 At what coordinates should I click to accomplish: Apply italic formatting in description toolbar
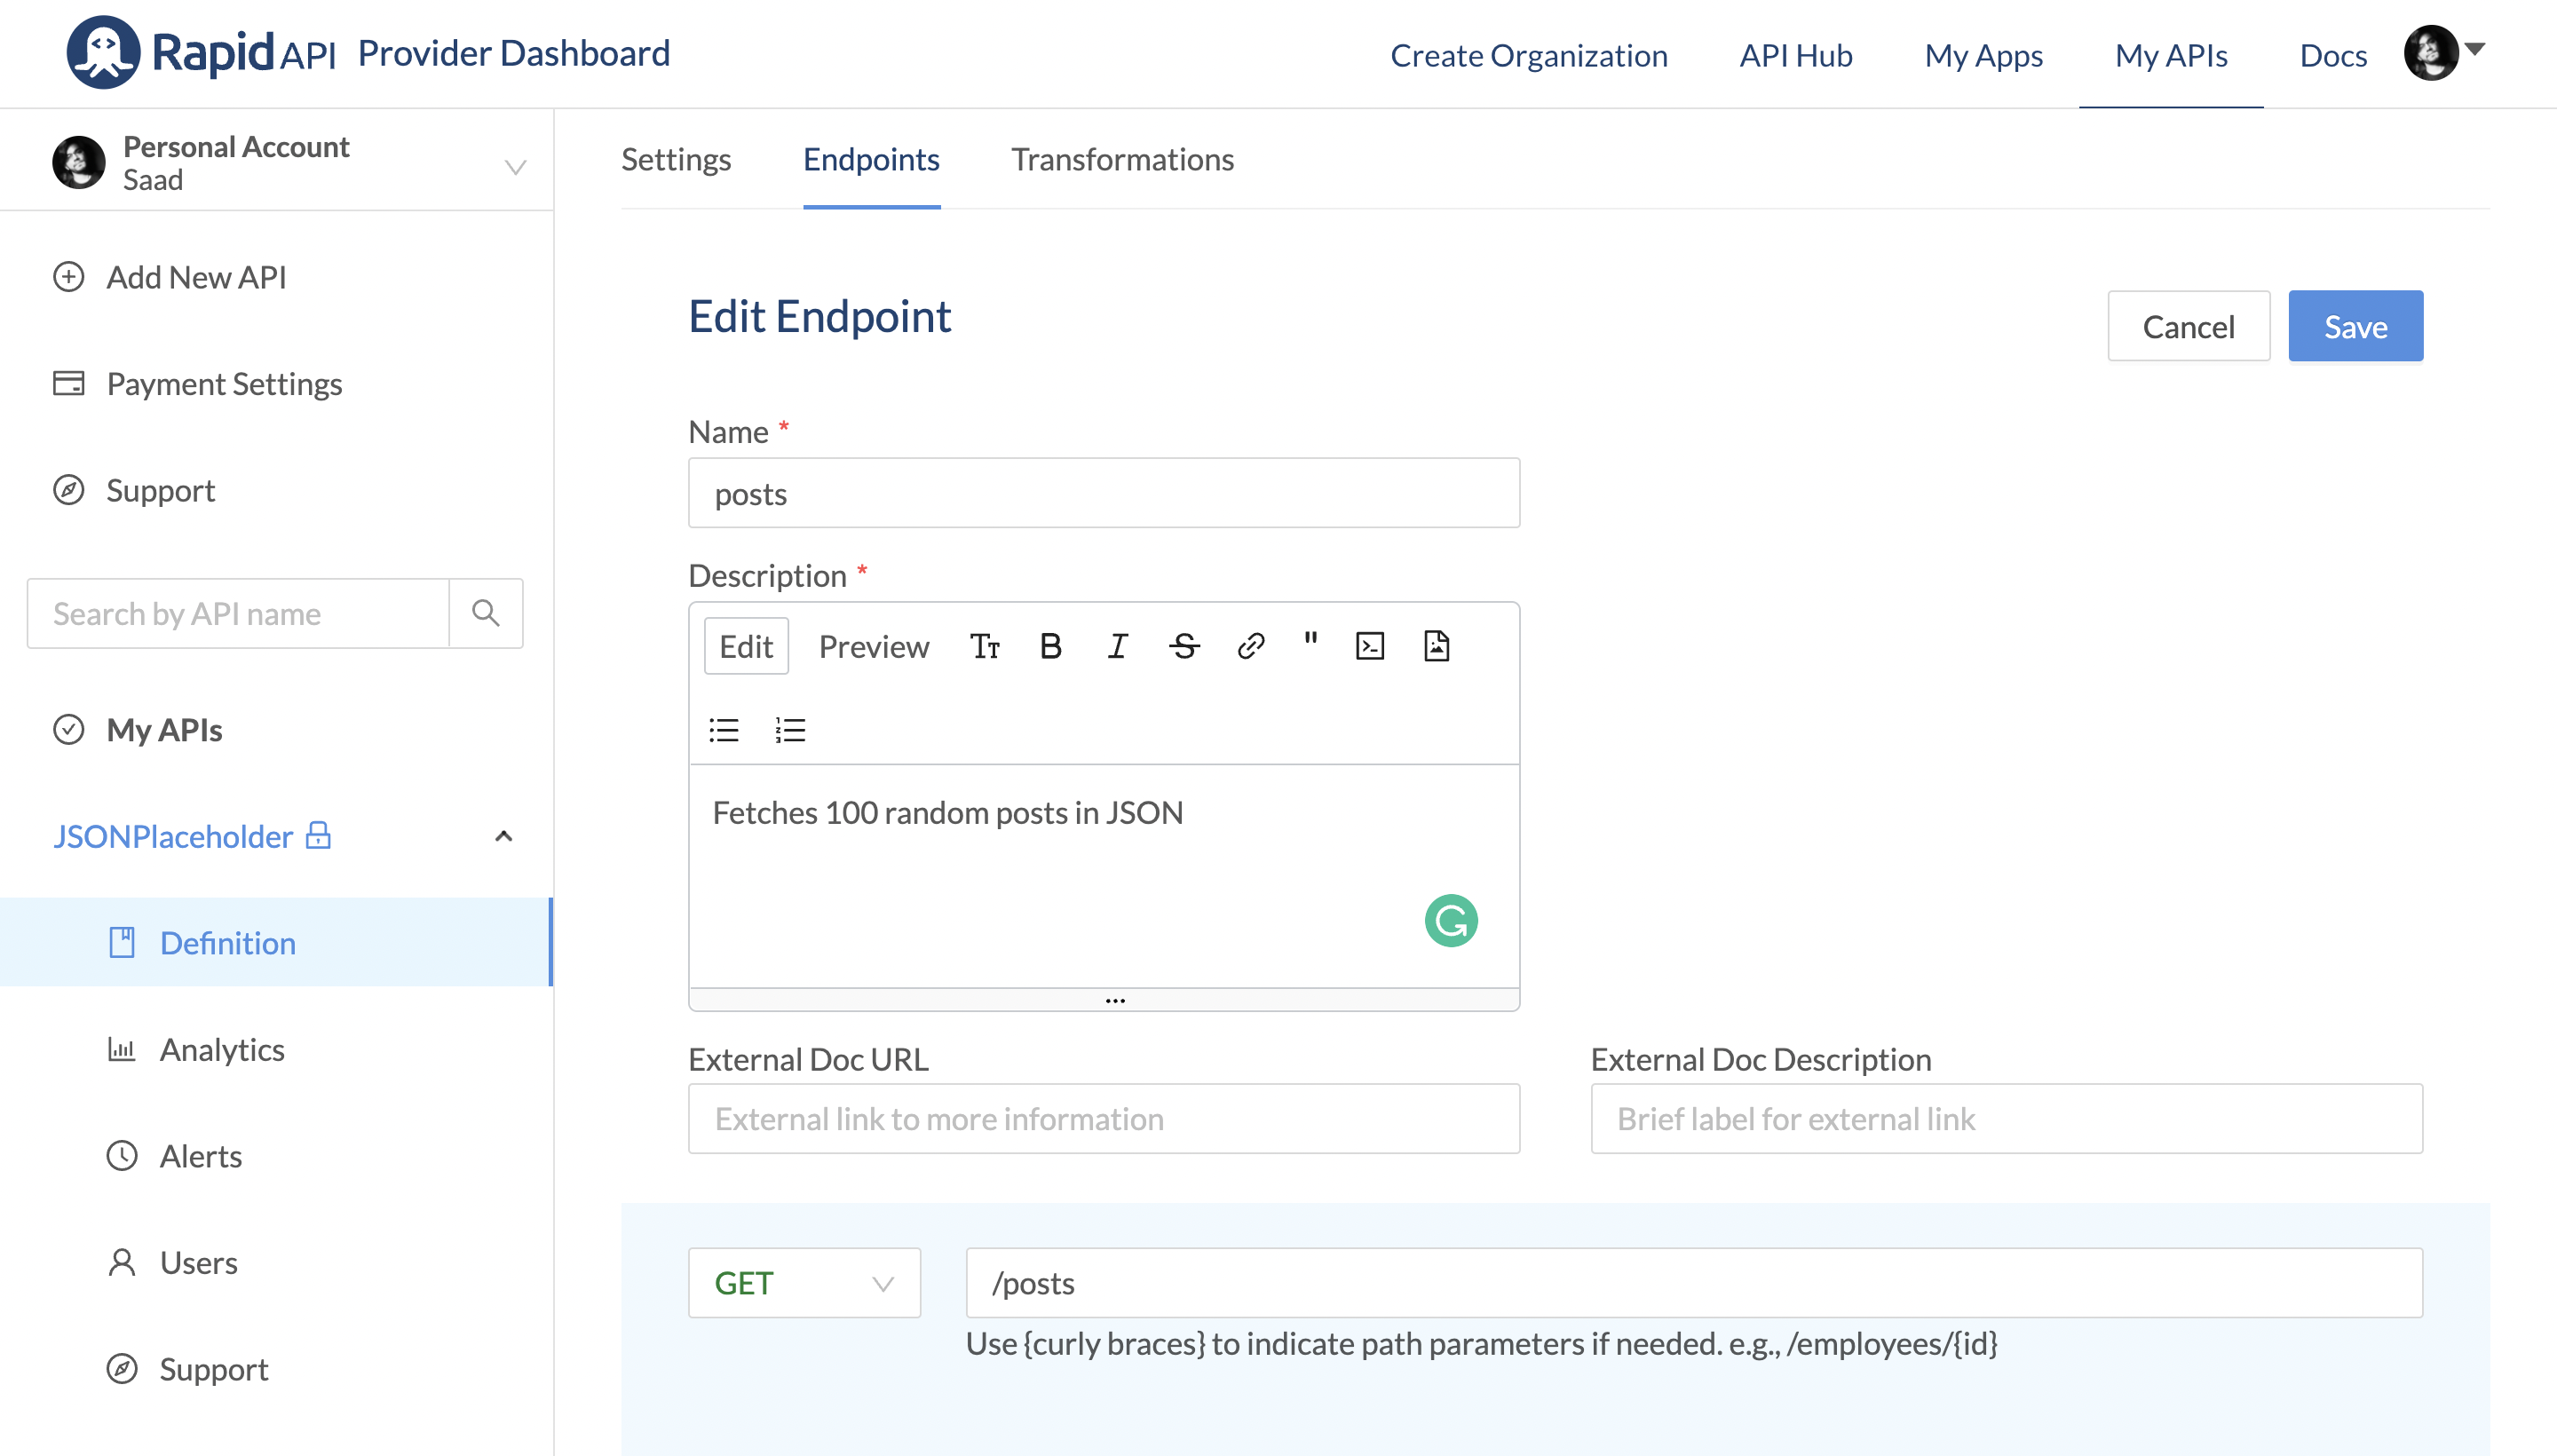coord(1117,647)
